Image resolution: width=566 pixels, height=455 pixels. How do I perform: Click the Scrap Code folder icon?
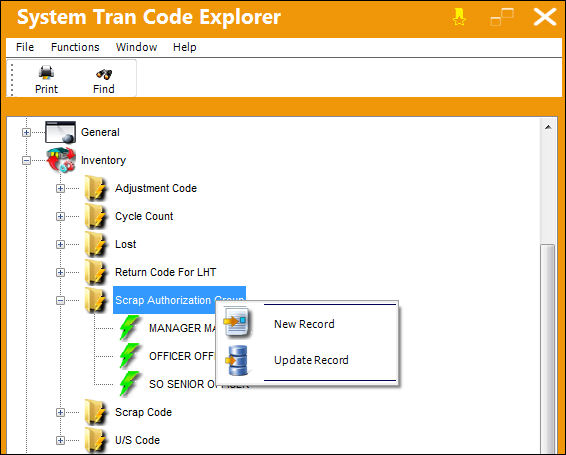click(95, 412)
